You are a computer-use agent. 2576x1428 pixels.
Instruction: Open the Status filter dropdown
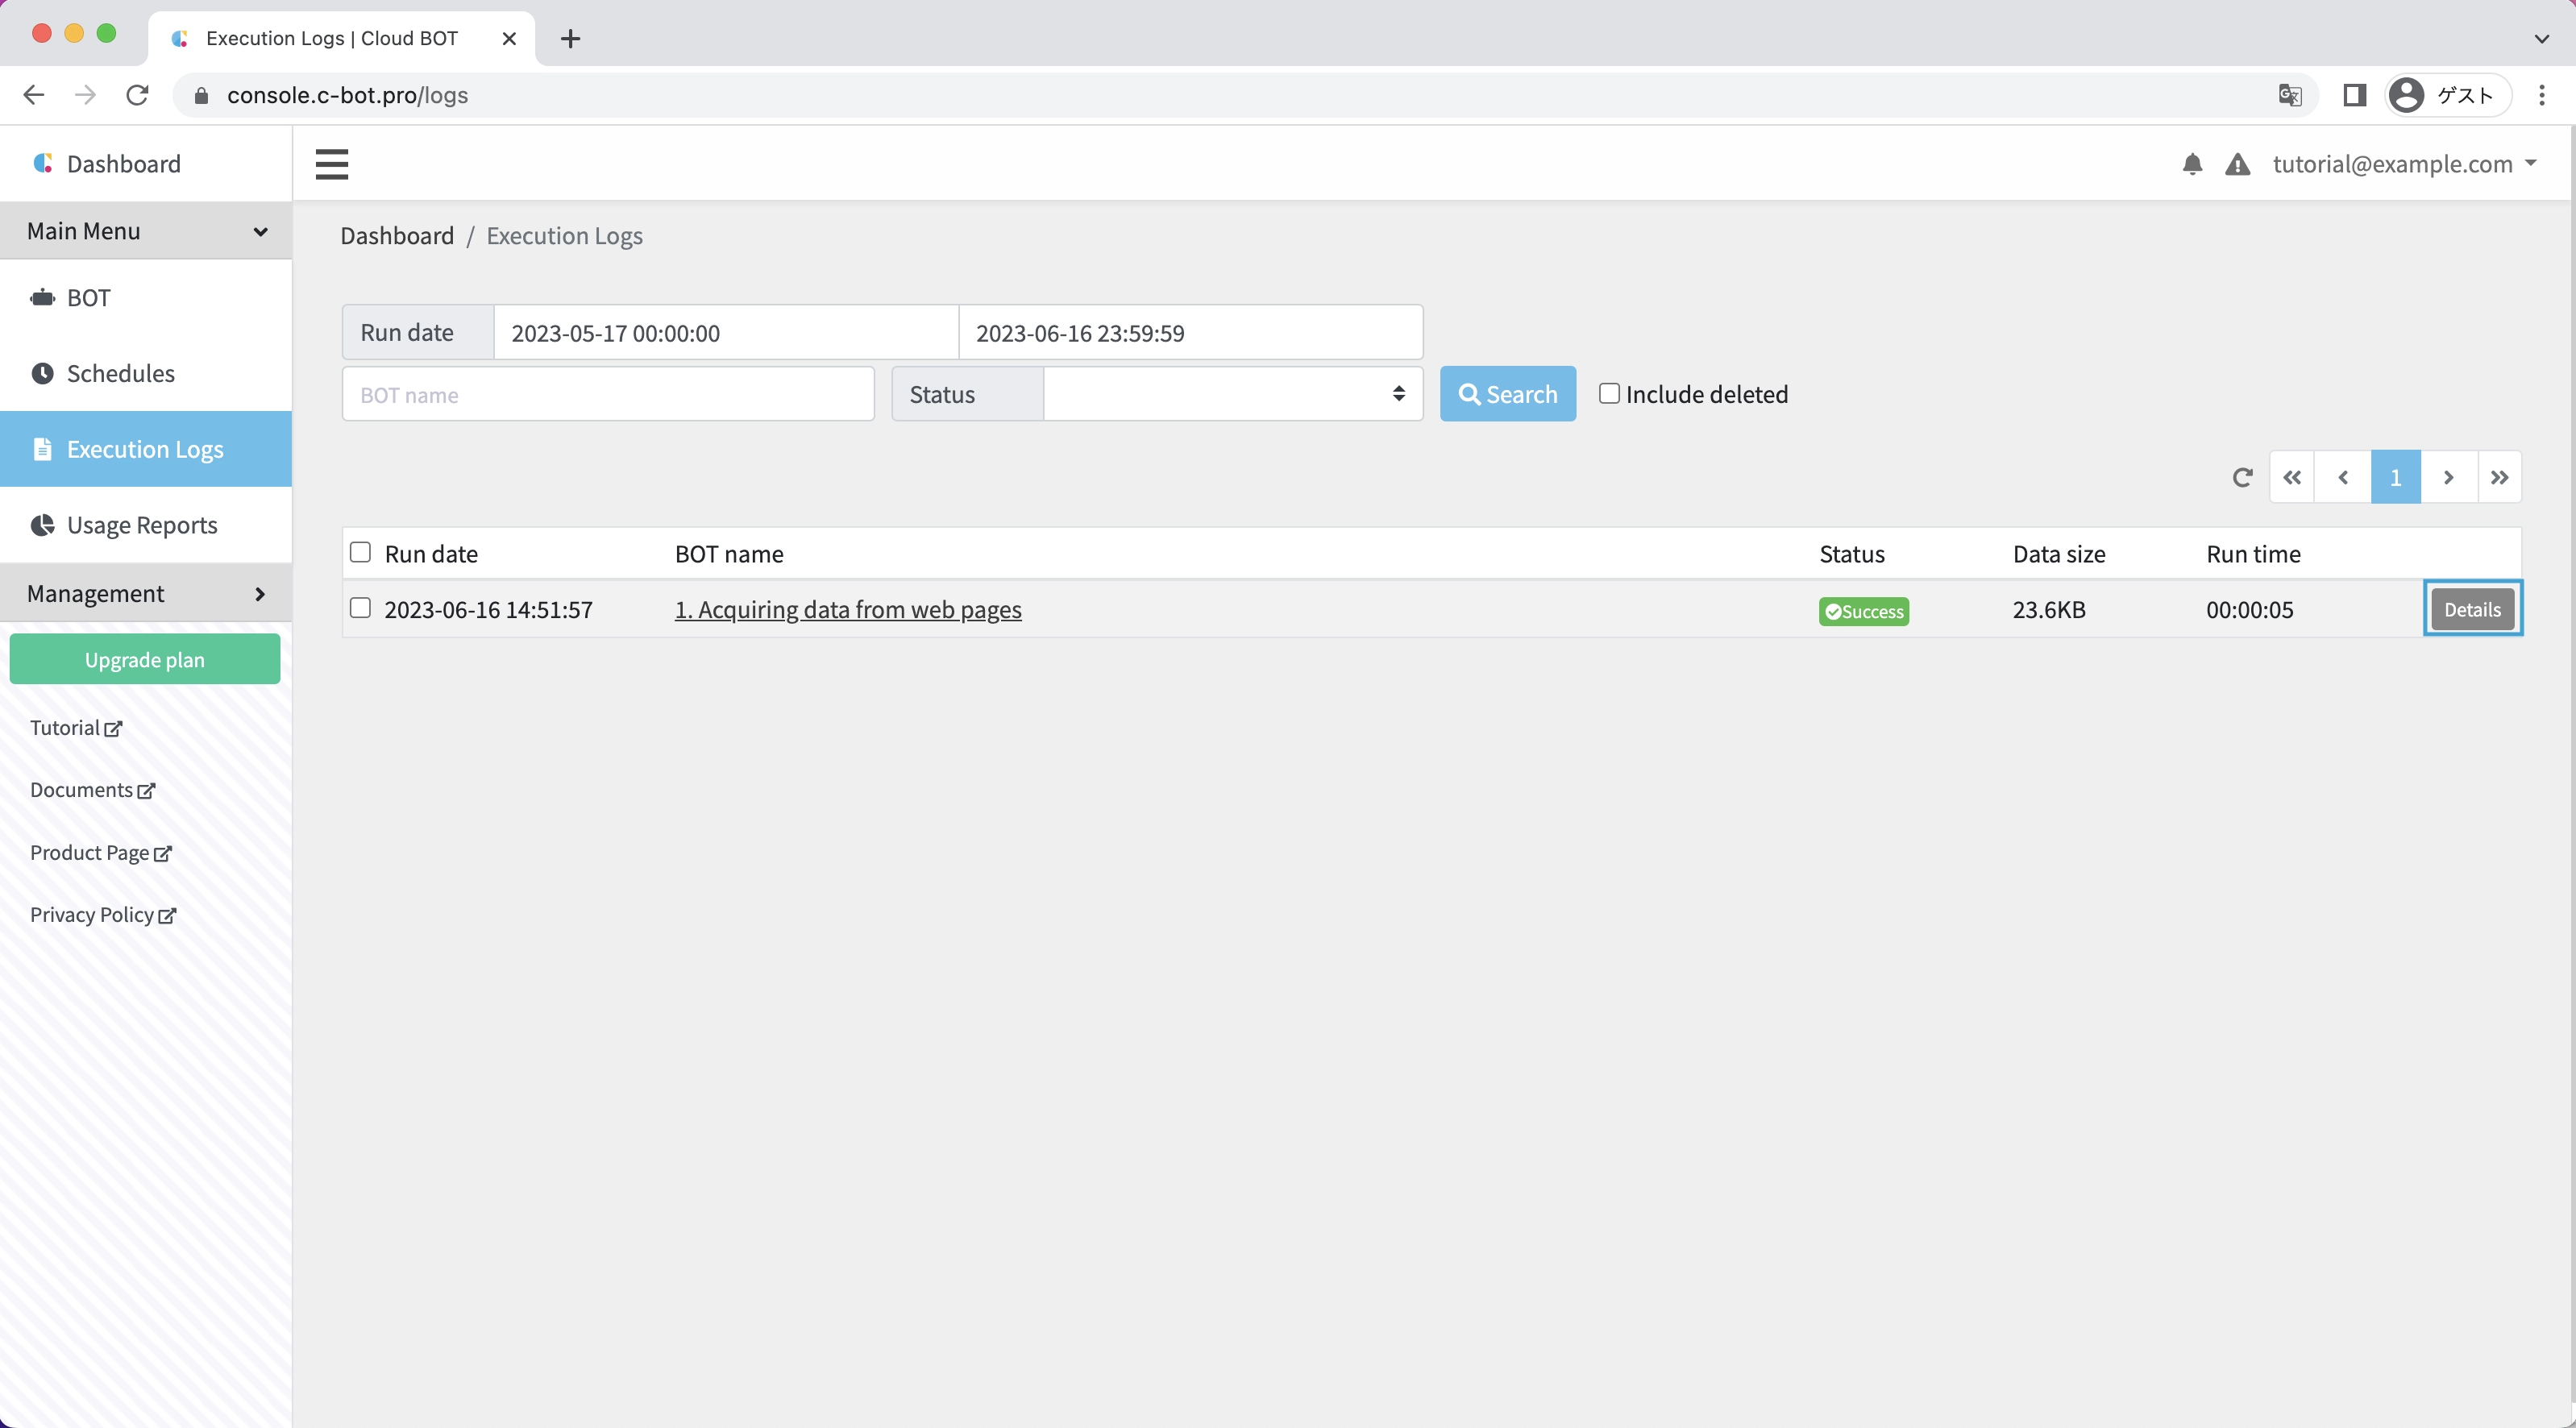(x=1232, y=394)
